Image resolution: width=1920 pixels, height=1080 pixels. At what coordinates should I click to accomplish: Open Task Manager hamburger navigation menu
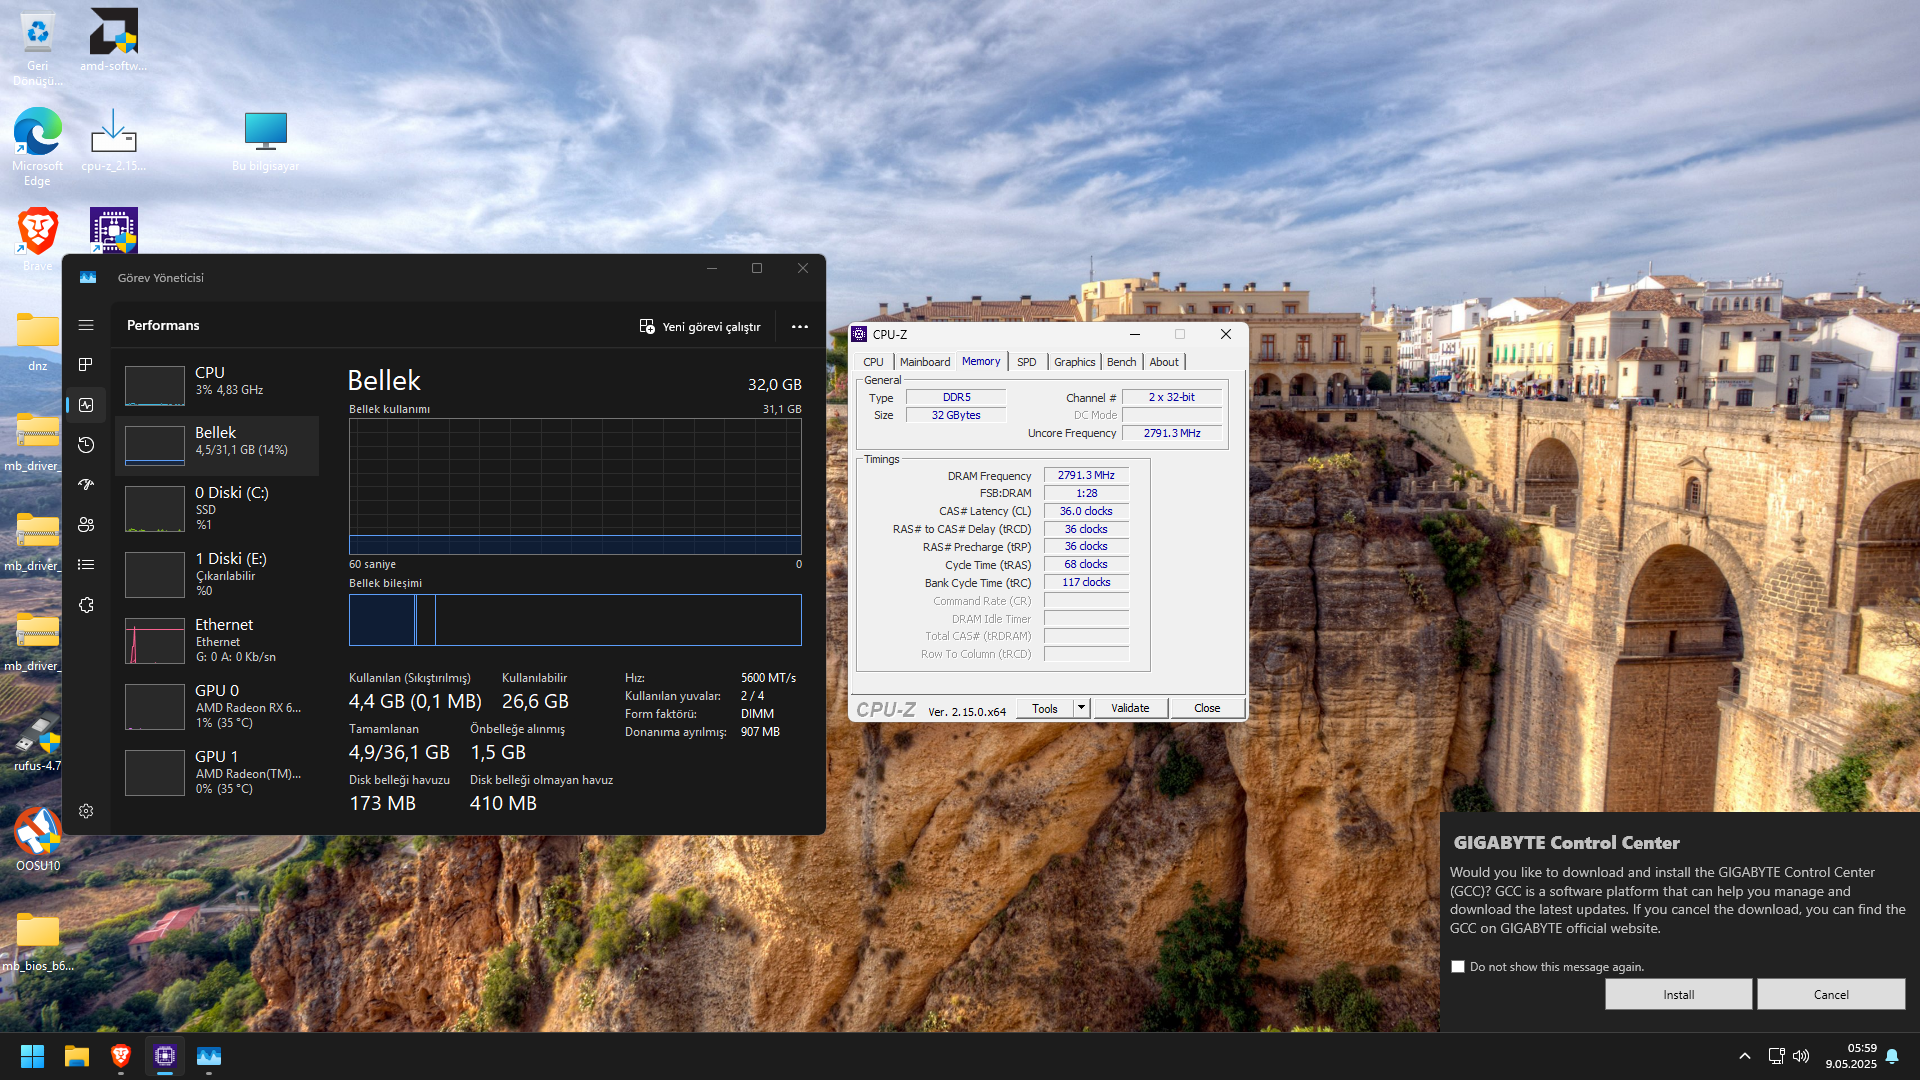tap(86, 325)
